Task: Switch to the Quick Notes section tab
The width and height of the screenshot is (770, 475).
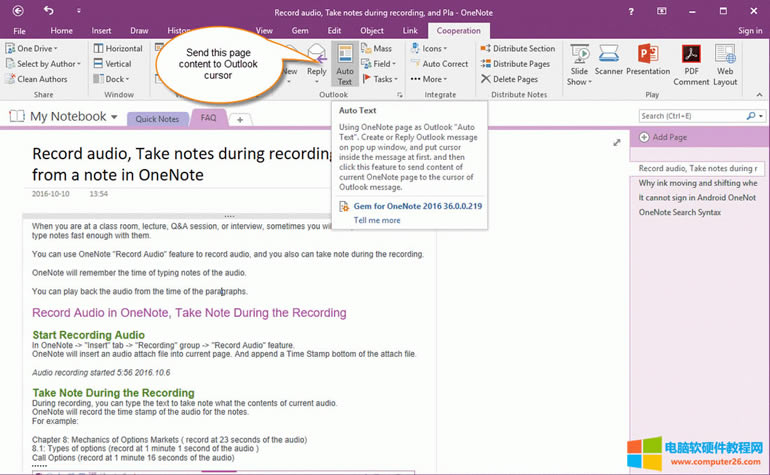Action: click(x=157, y=119)
